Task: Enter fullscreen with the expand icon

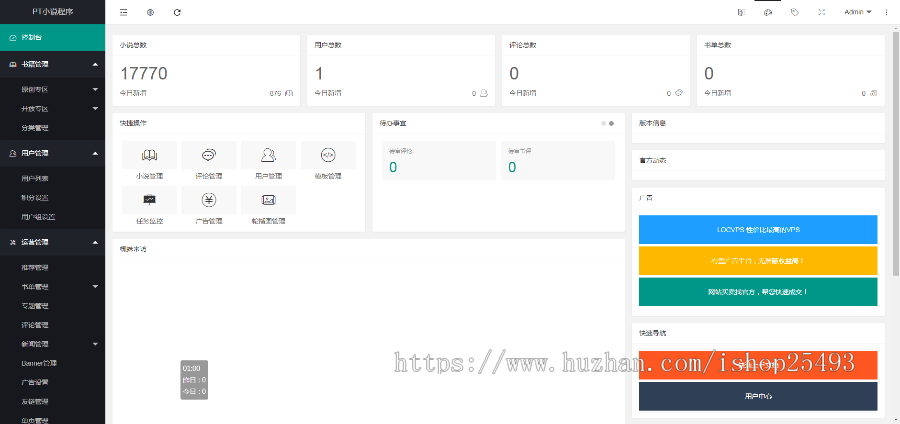Action: 821,12
